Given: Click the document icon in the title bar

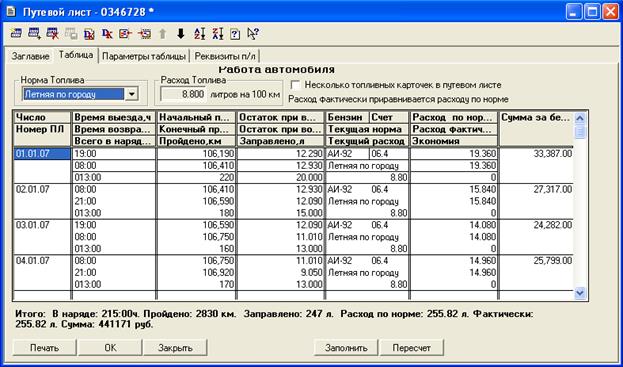Looking at the screenshot, I should (11, 12).
